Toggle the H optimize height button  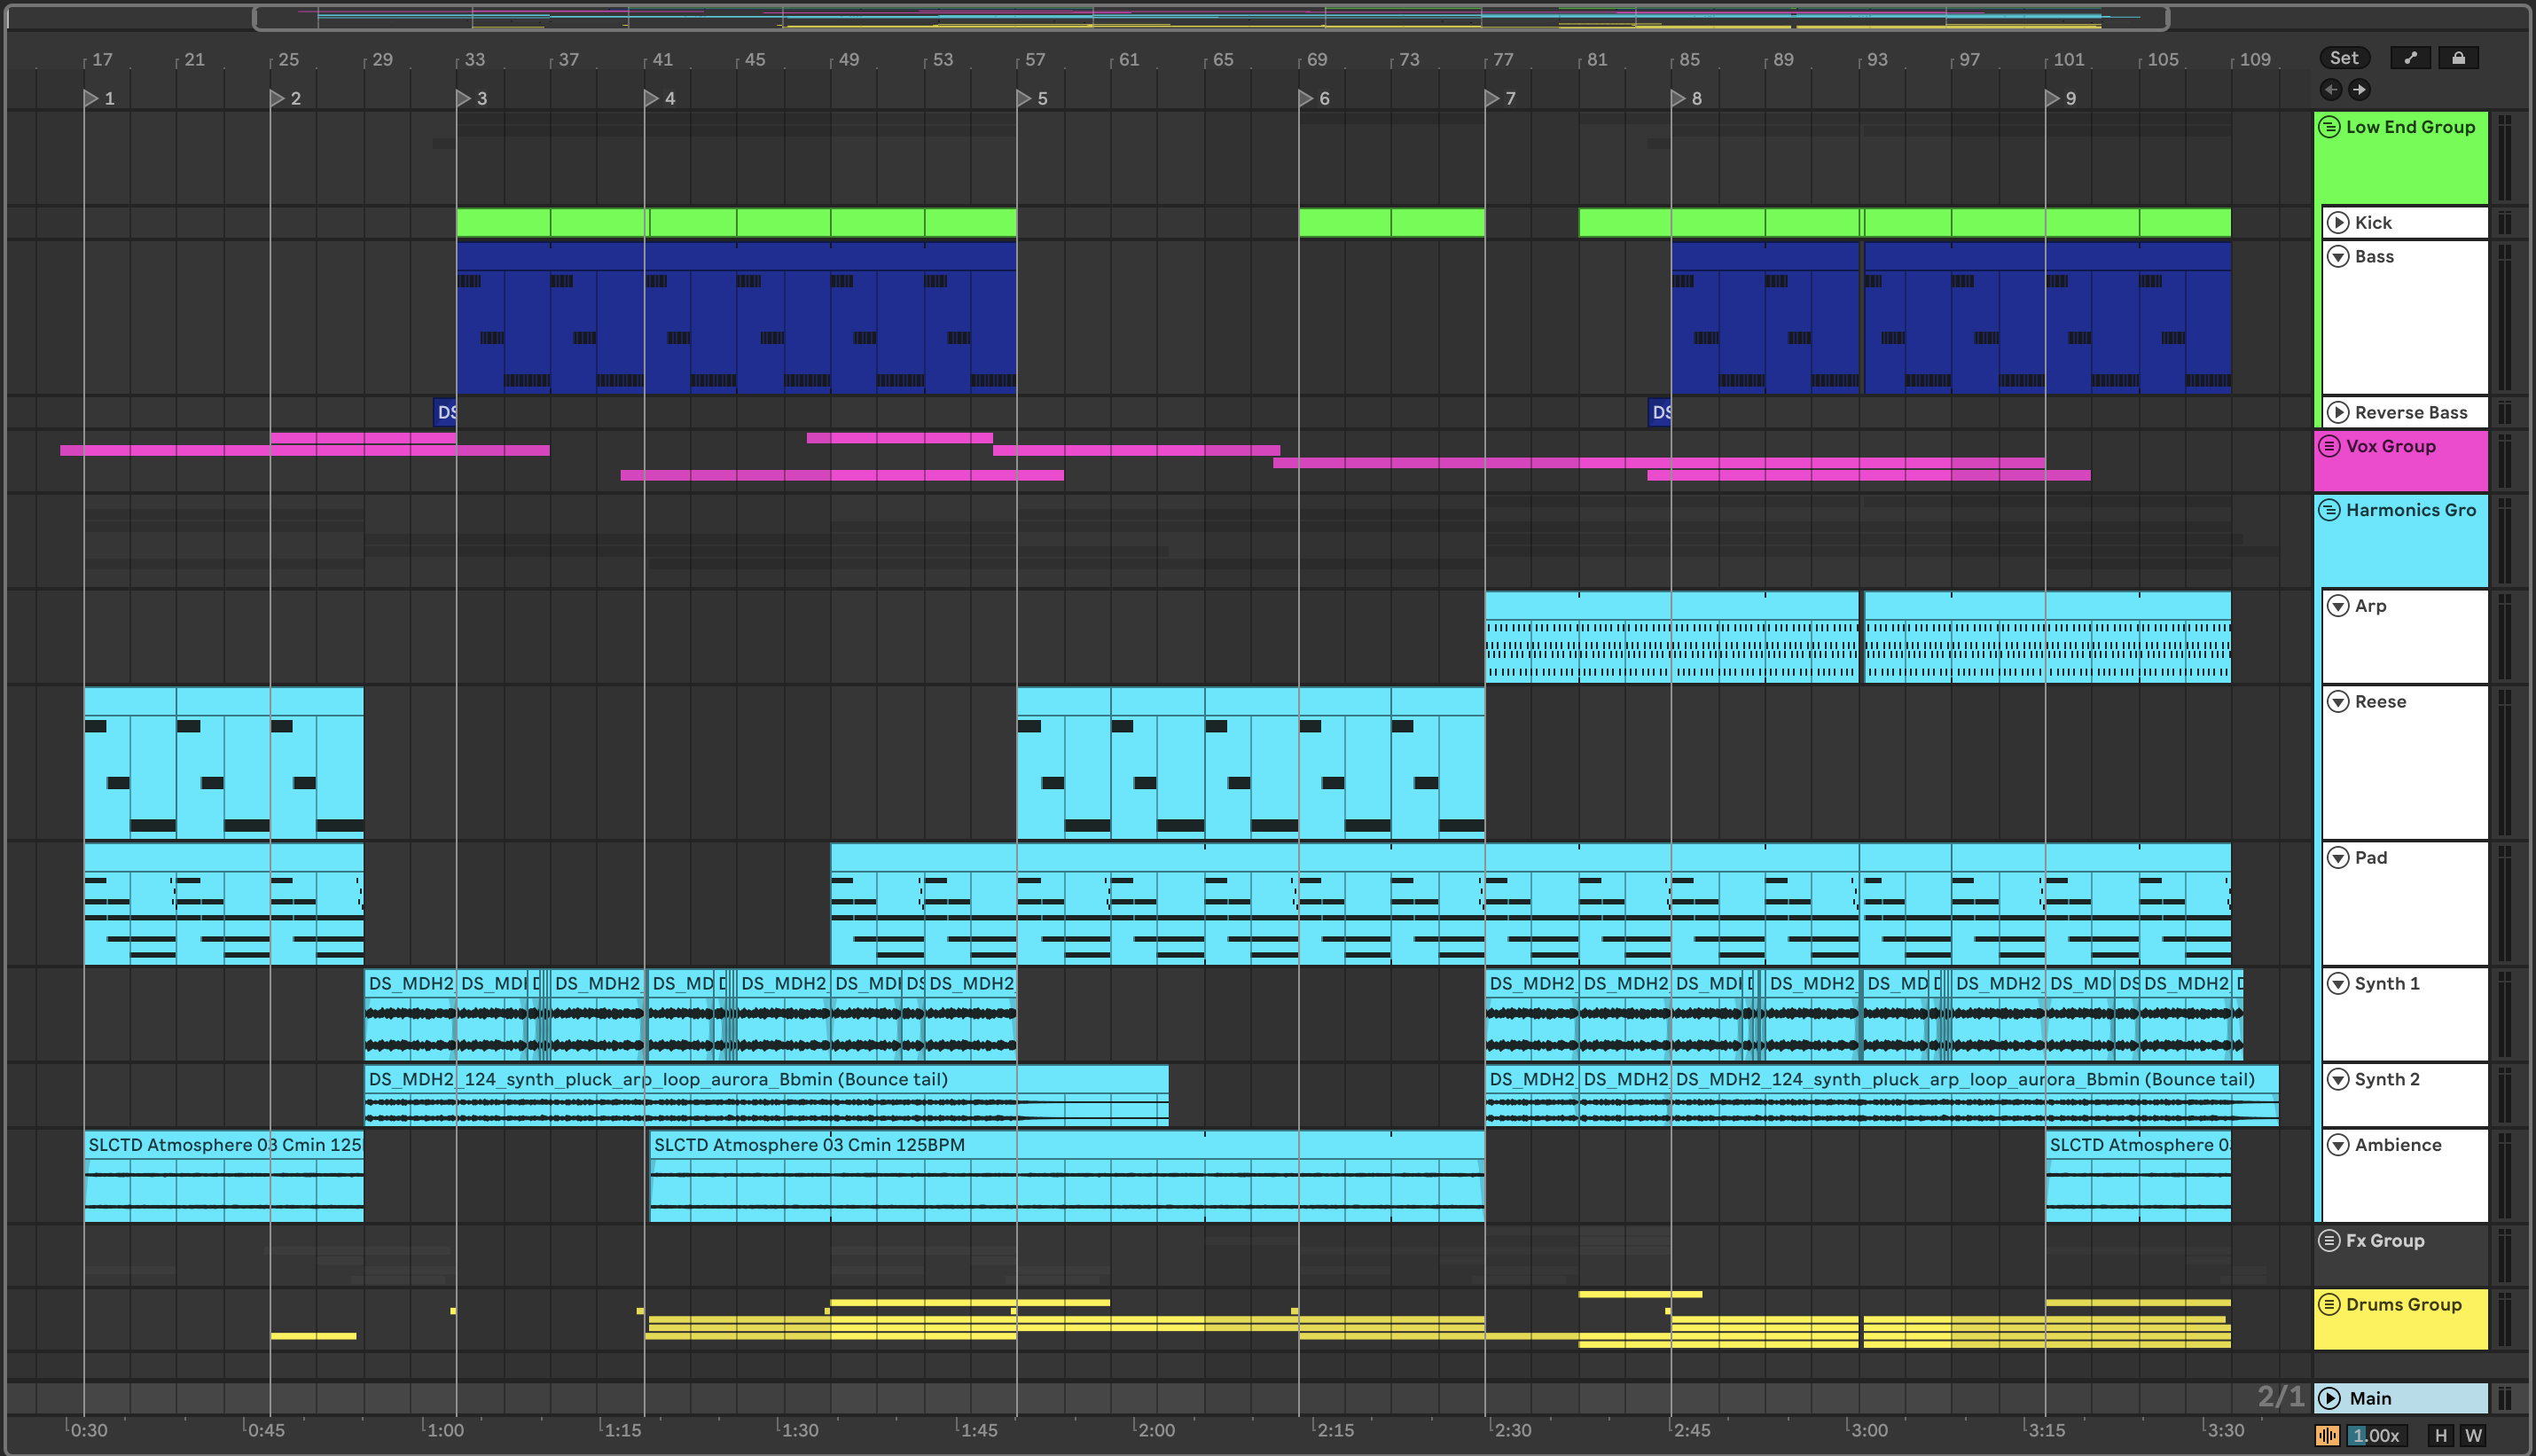coord(2440,1435)
